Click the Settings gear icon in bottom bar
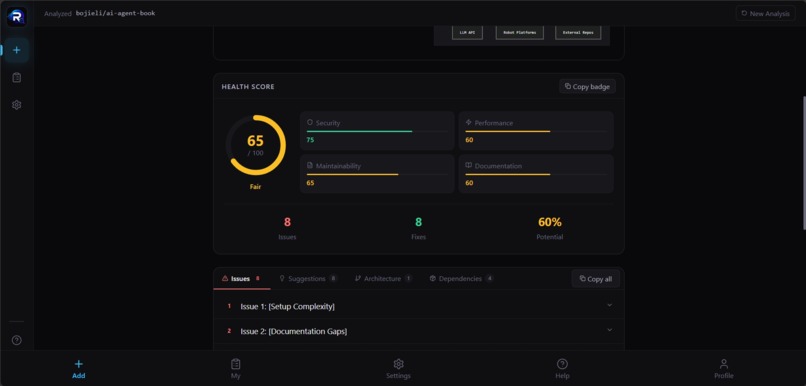806x386 pixels. point(398,364)
